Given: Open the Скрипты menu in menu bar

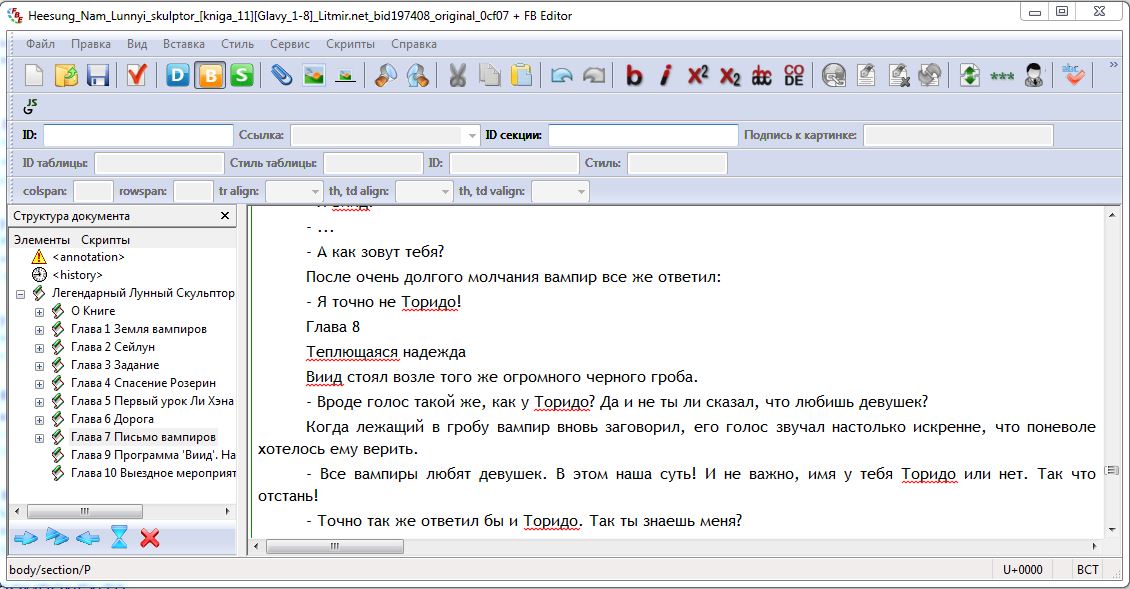Looking at the screenshot, I should [x=350, y=44].
